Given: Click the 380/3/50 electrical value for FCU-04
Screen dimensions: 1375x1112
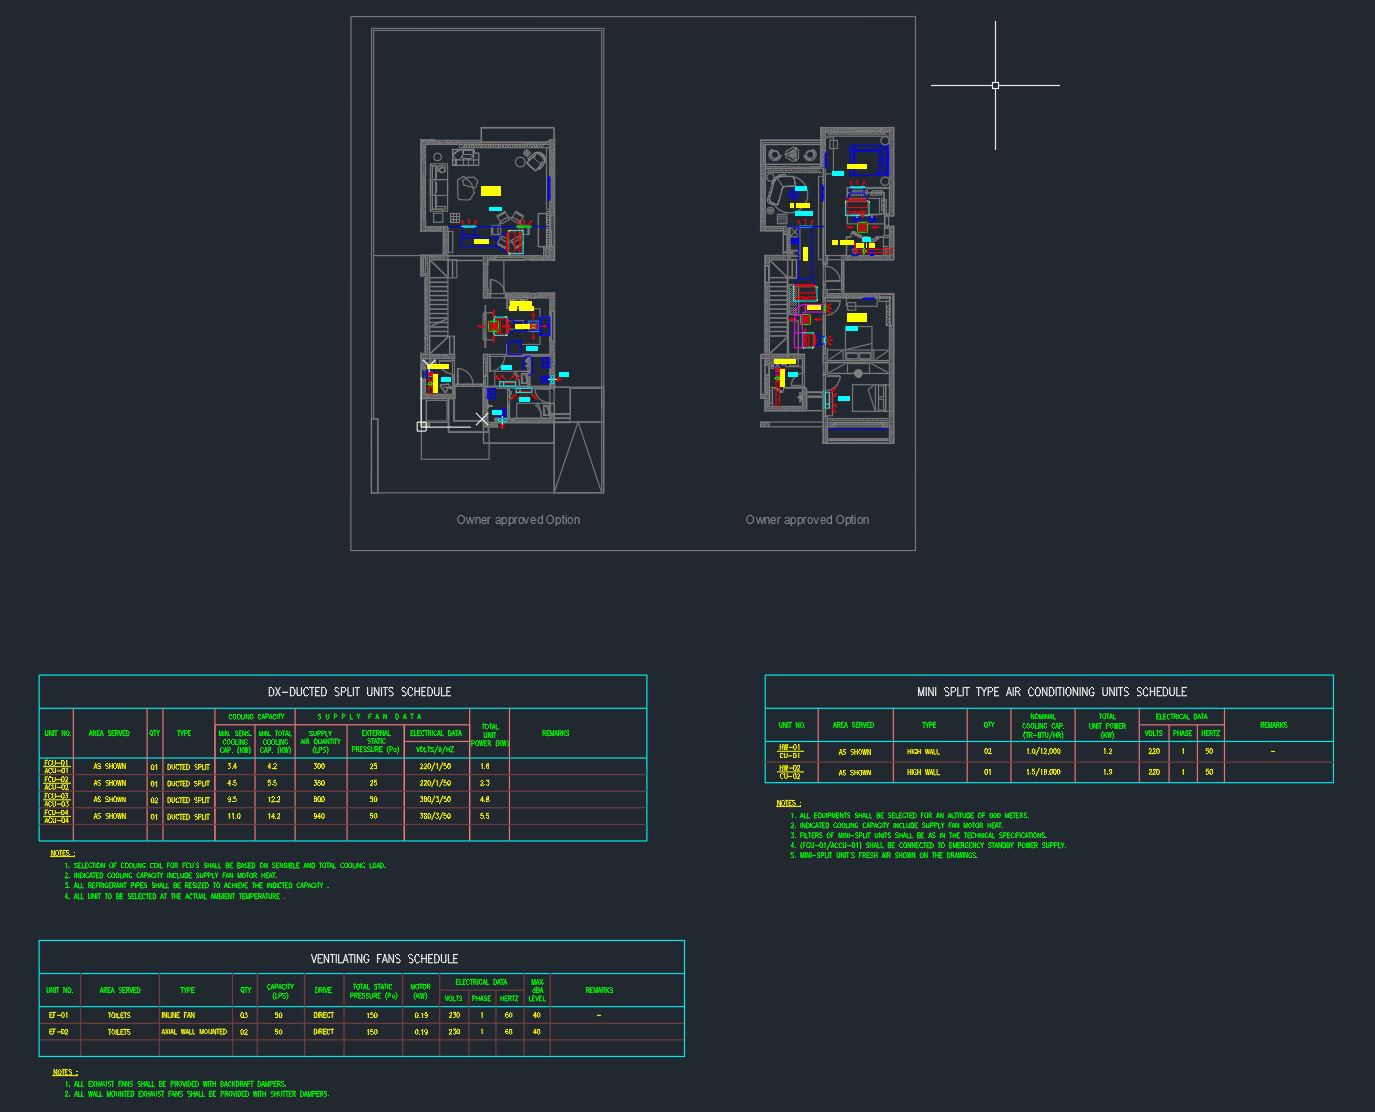Looking at the screenshot, I should coord(435,816).
